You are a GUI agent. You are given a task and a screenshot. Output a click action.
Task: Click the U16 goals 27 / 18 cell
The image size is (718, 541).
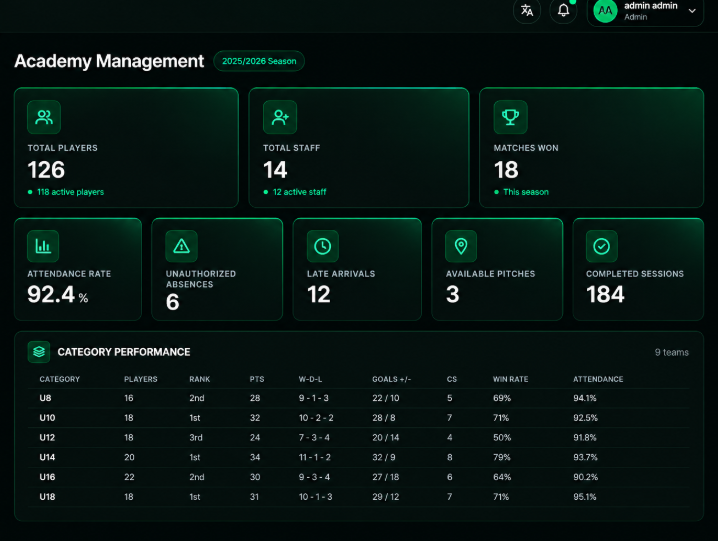[386, 477]
